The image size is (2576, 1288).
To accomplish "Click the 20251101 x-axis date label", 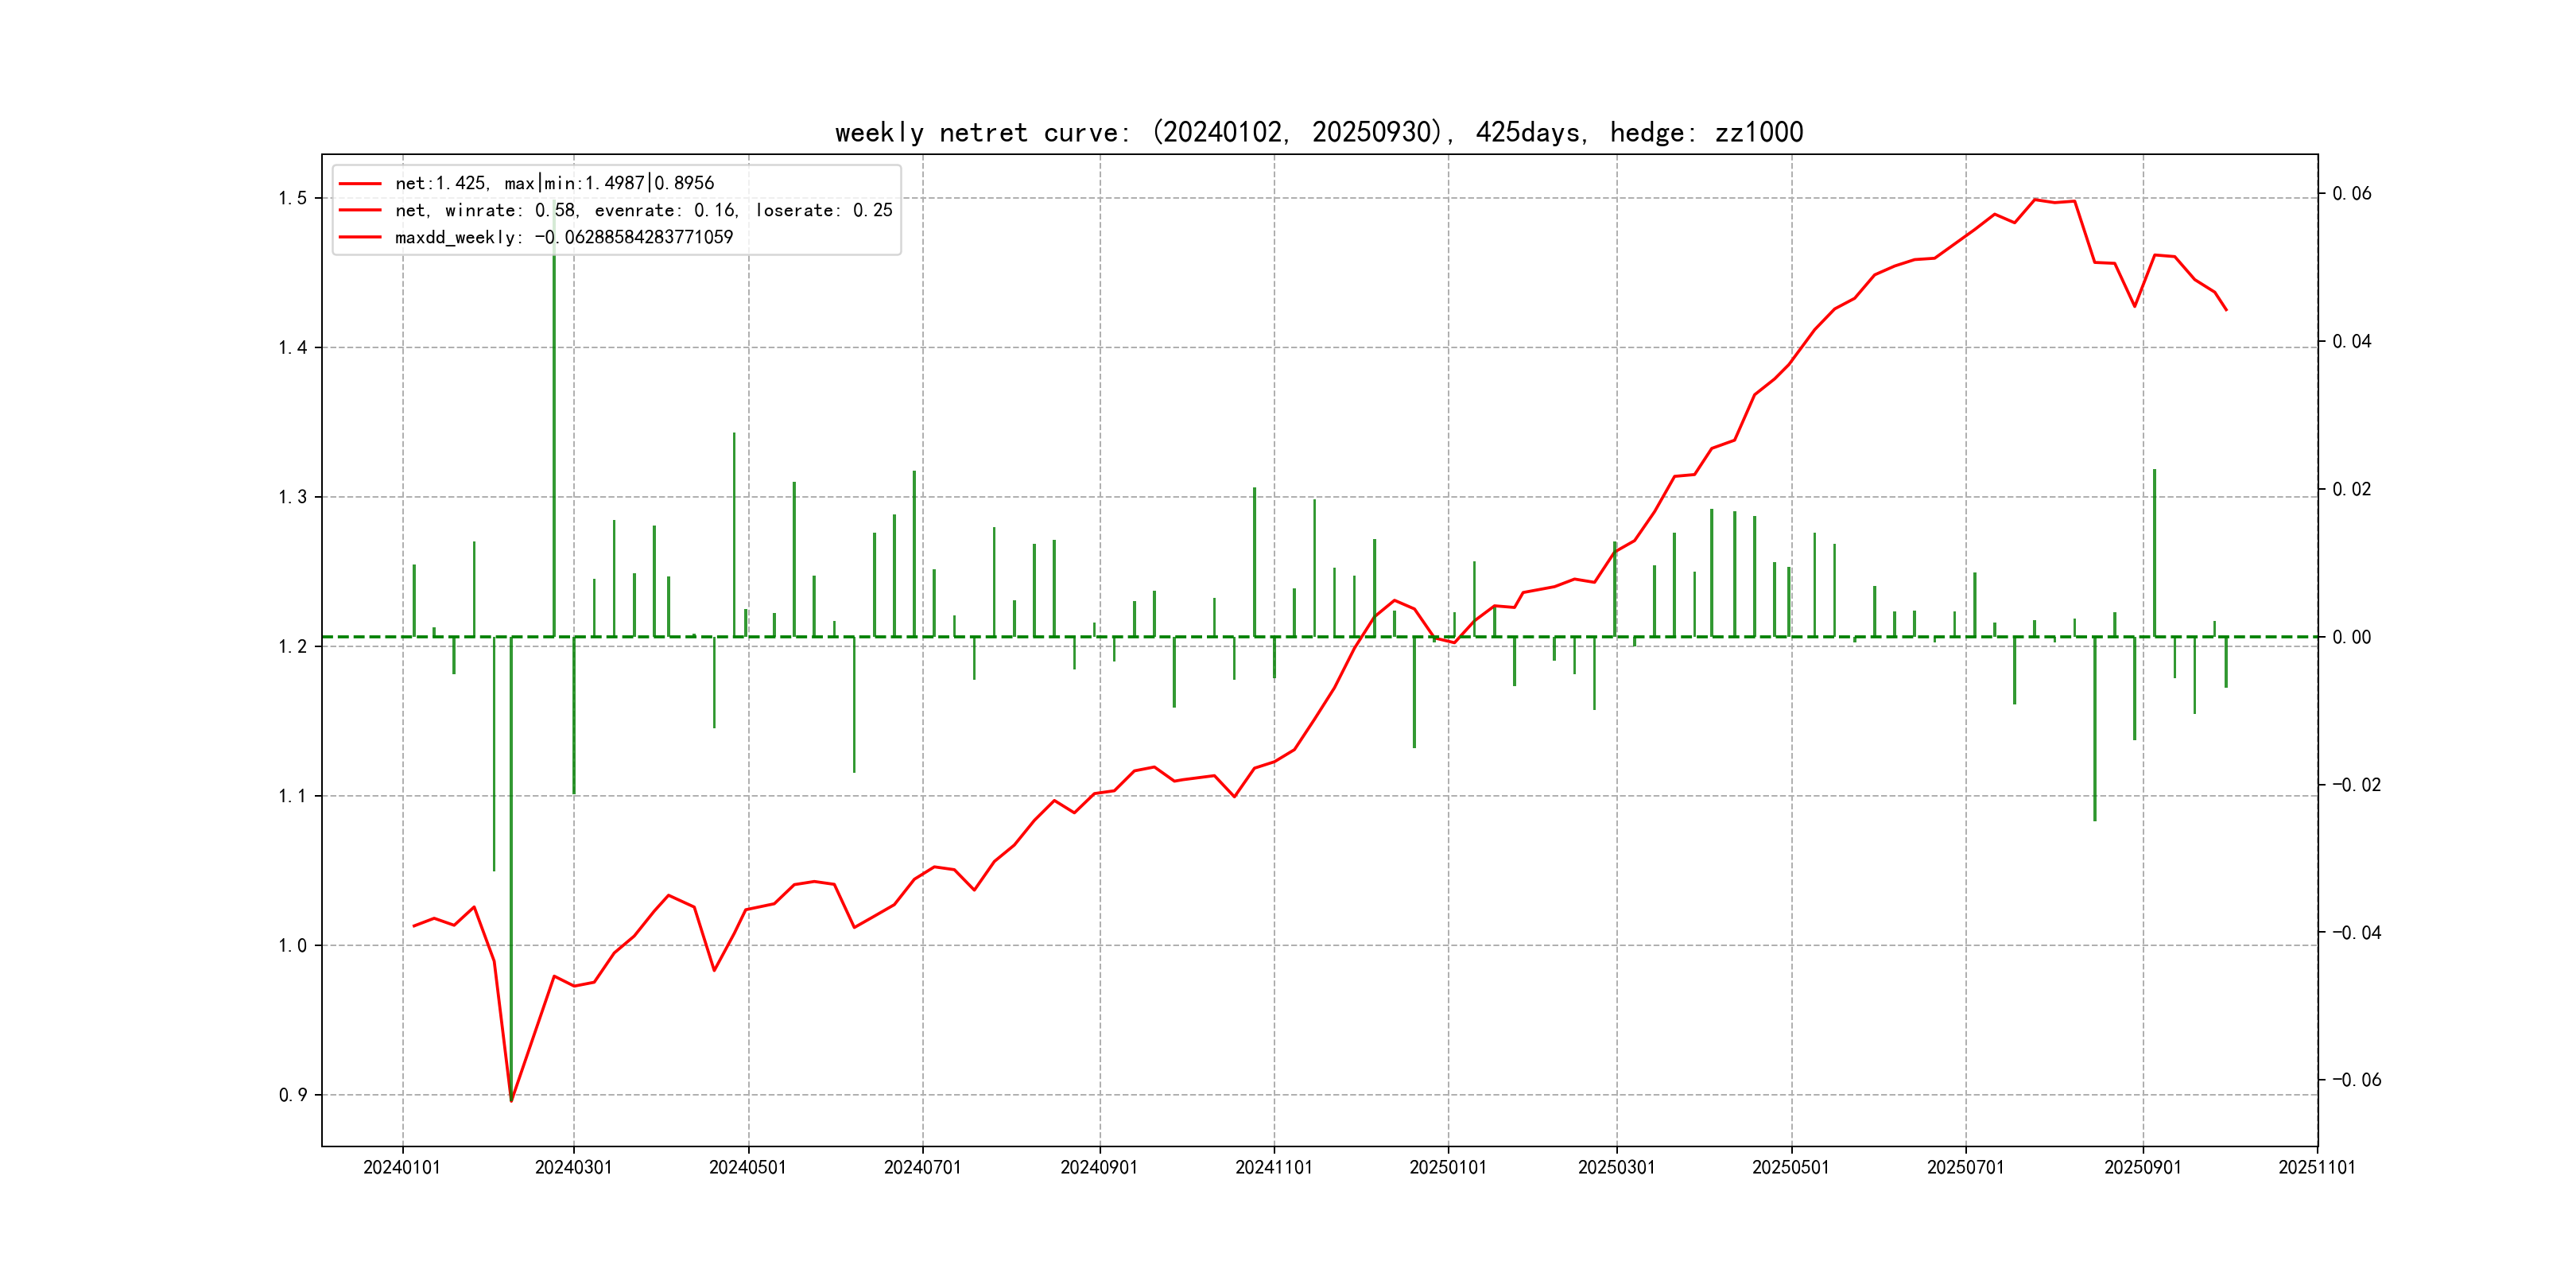I will [x=2316, y=1167].
